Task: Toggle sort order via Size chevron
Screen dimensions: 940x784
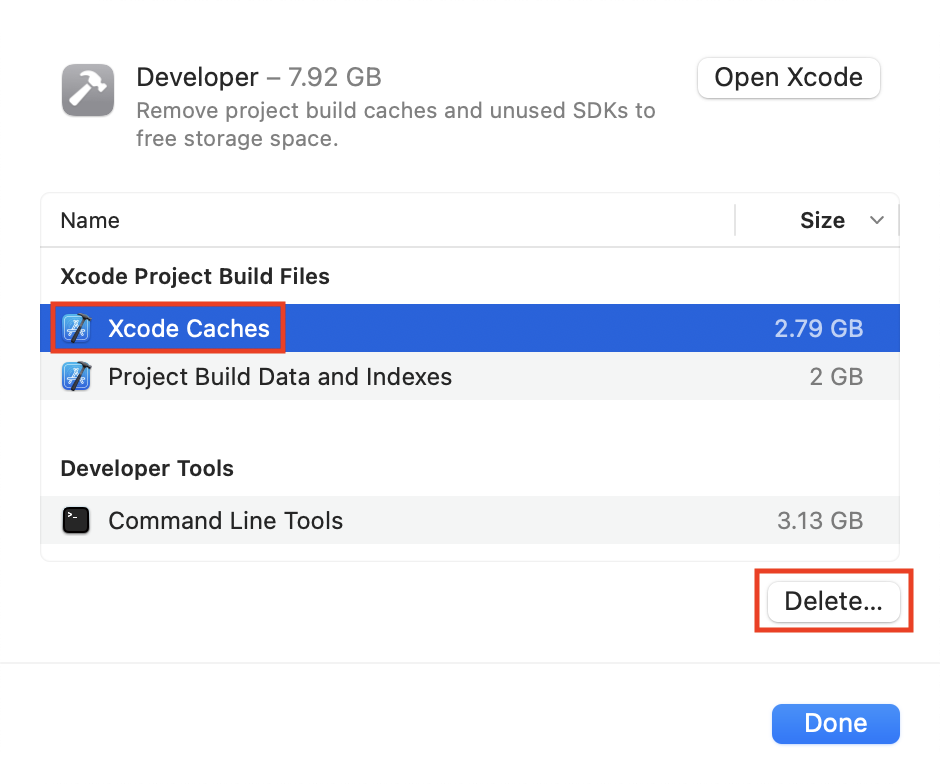Action: [x=876, y=220]
